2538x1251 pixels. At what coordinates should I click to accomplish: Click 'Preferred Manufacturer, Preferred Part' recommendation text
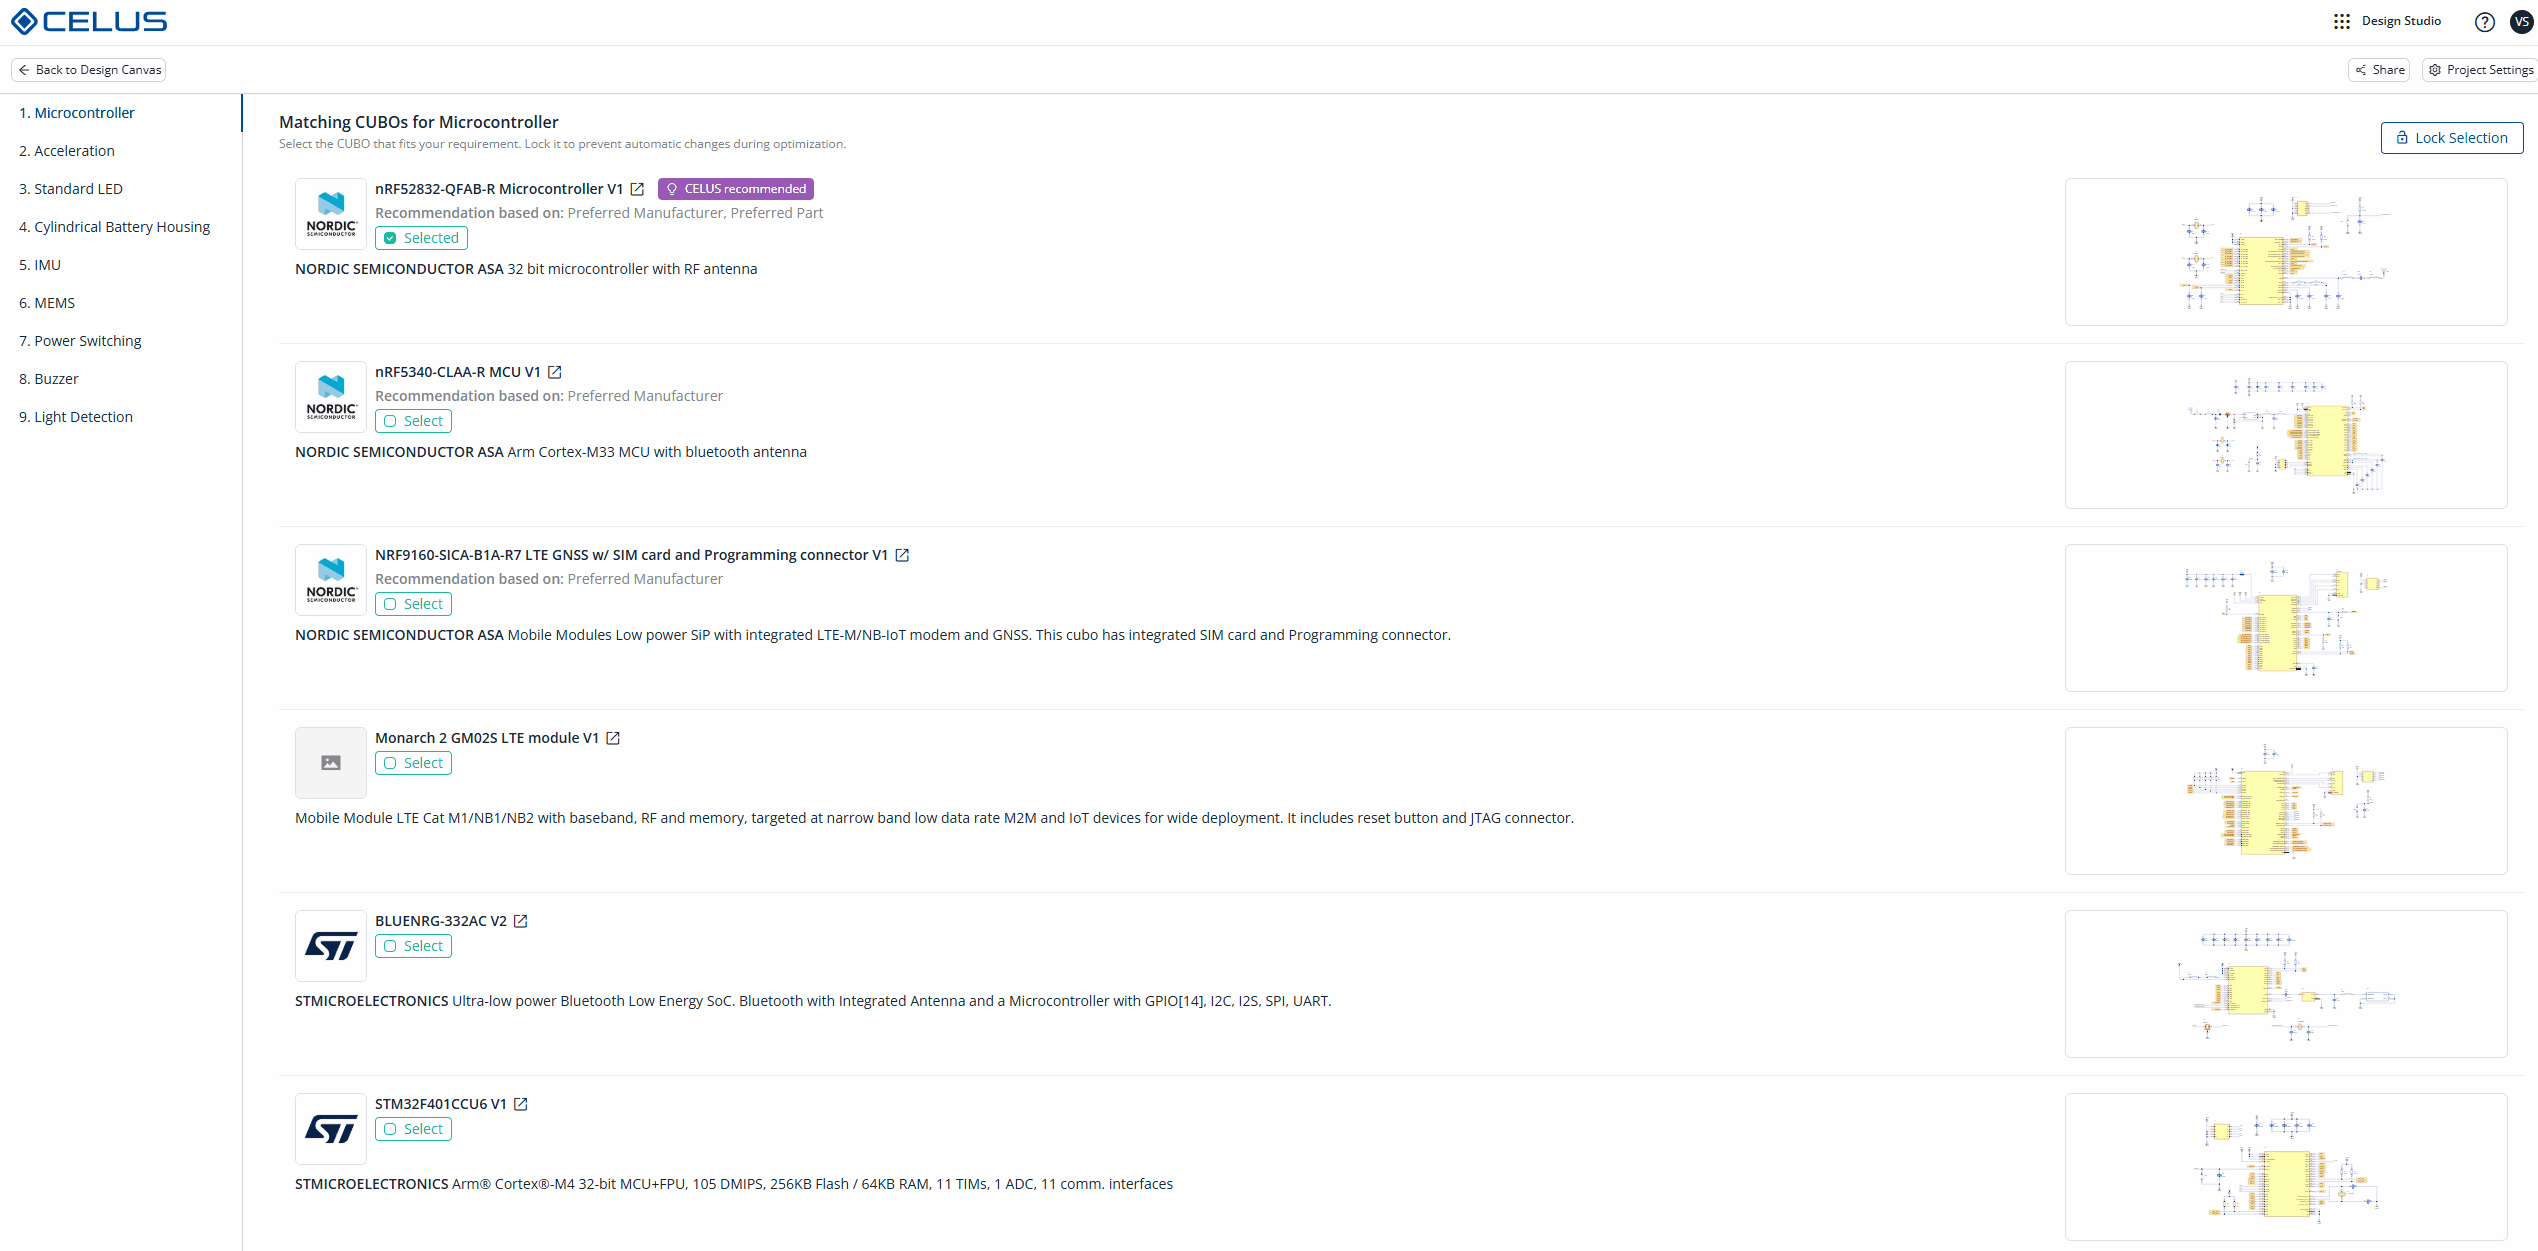click(x=695, y=213)
